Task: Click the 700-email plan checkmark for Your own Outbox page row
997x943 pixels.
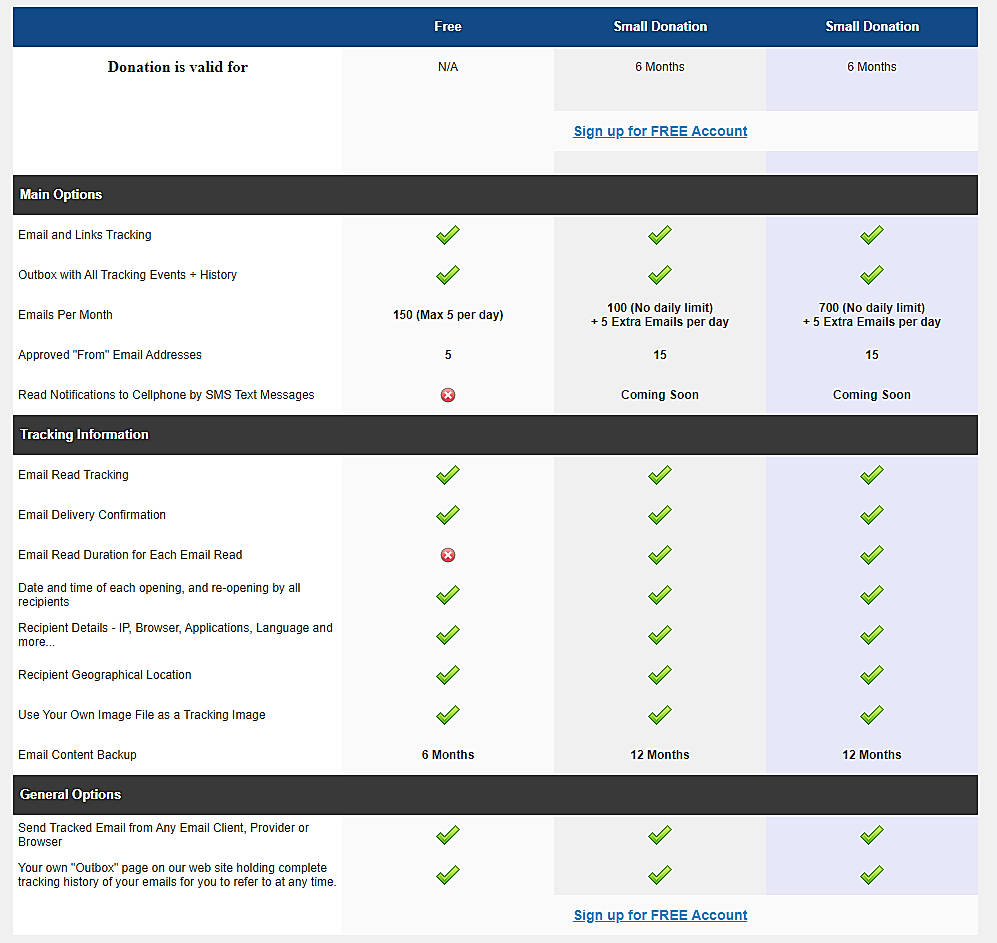Action: coord(871,874)
